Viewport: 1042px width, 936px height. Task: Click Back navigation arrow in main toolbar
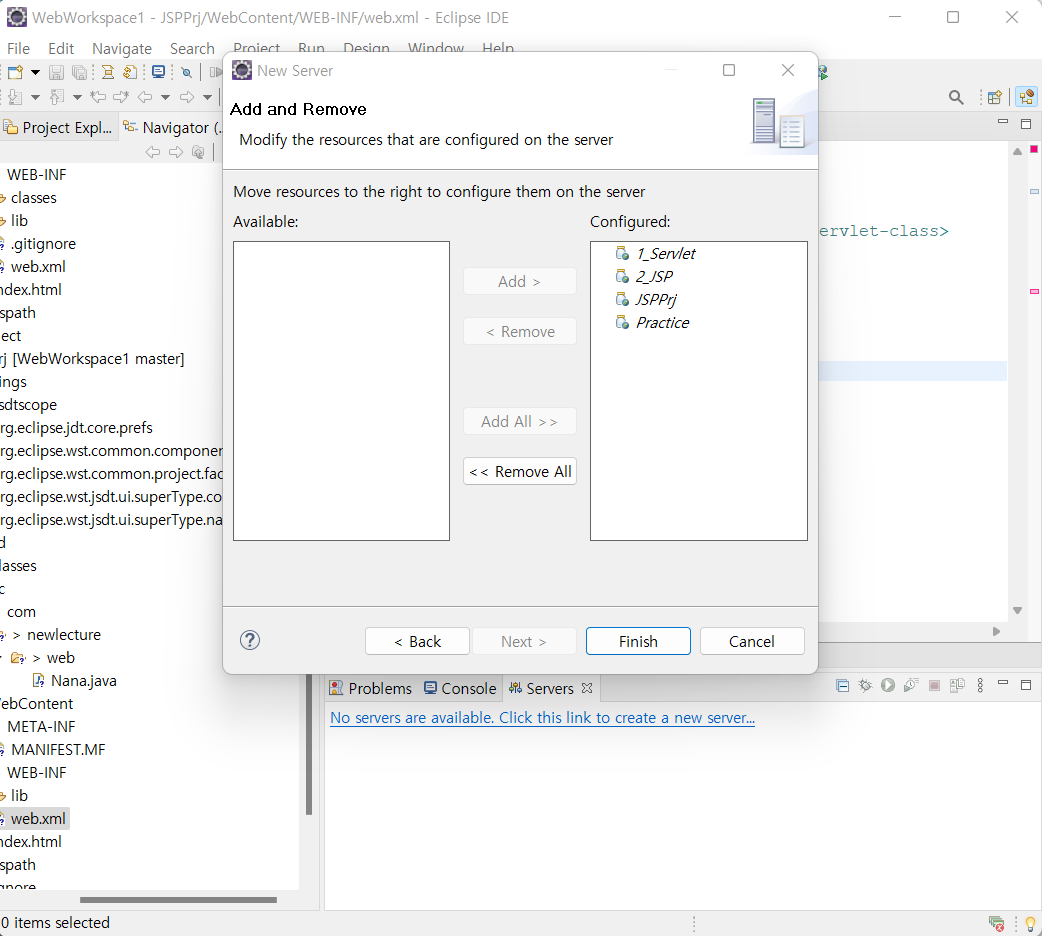coord(145,97)
